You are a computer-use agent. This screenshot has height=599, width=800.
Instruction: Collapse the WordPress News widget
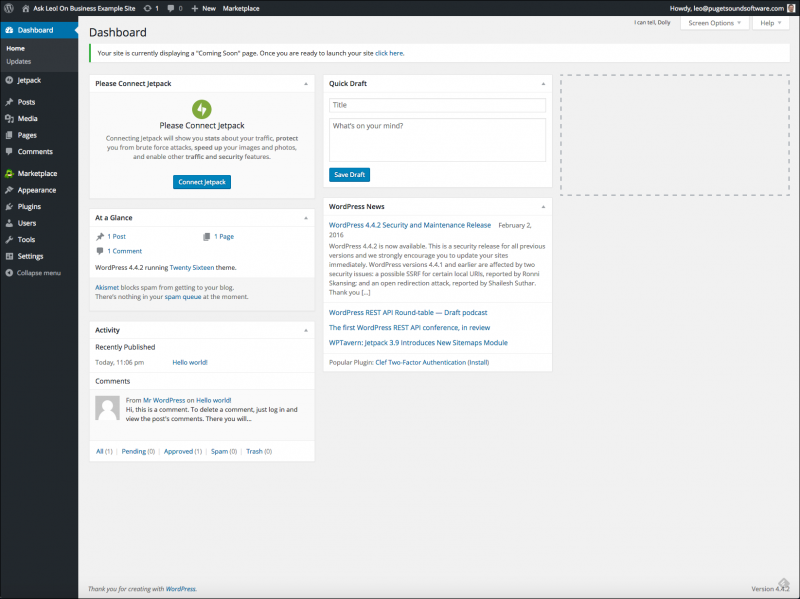[543, 207]
